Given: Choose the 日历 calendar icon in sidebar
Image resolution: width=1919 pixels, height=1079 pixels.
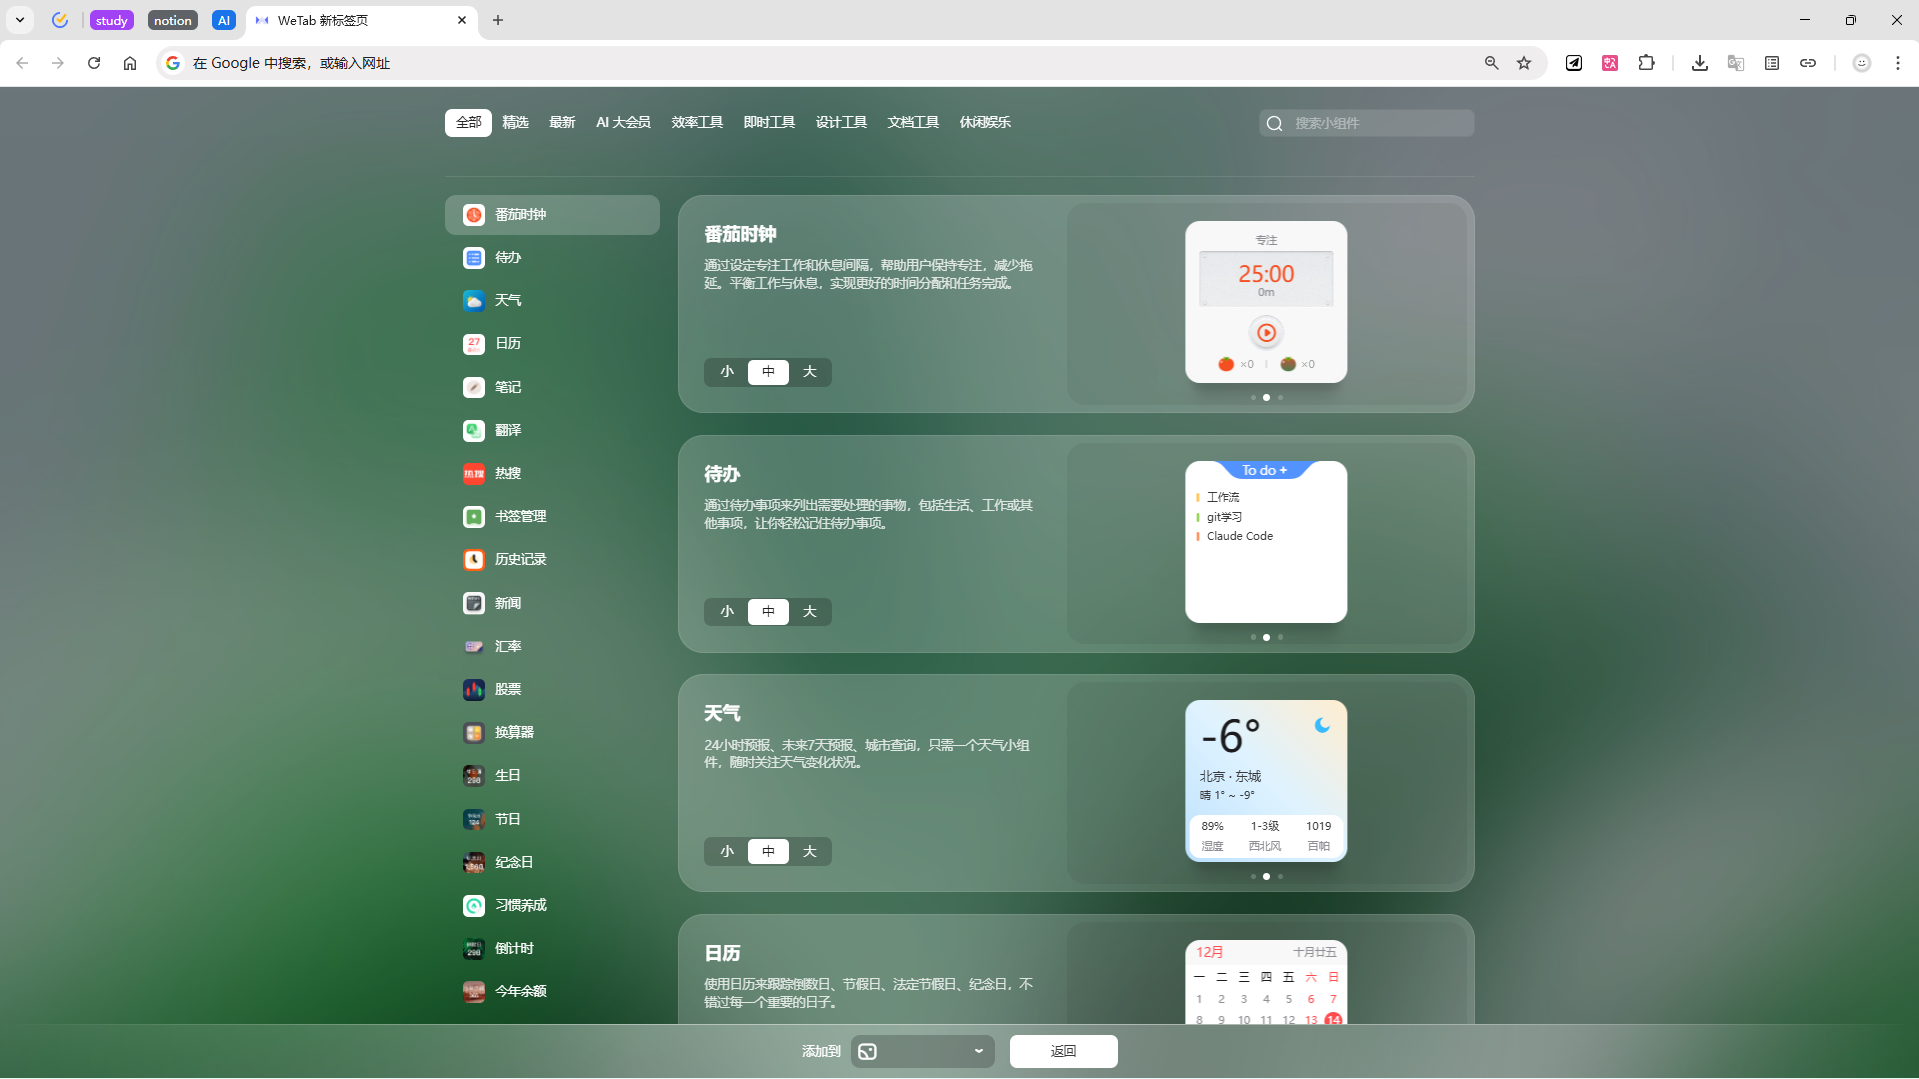Looking at the screenshot, I should pyautogui.click(x=474, y=344).
